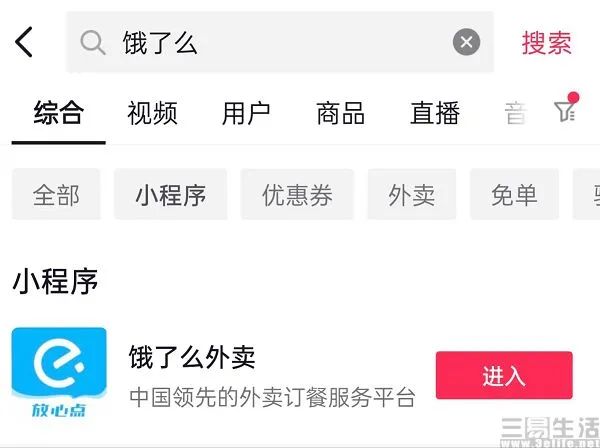Click the 进入 button
The image size is (600, 448).
(504, 375)
